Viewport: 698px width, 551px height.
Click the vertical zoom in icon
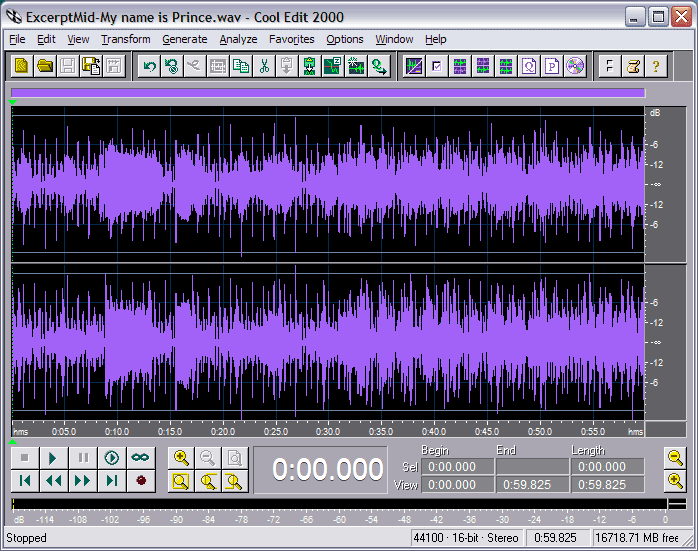(x=675, y=481)
